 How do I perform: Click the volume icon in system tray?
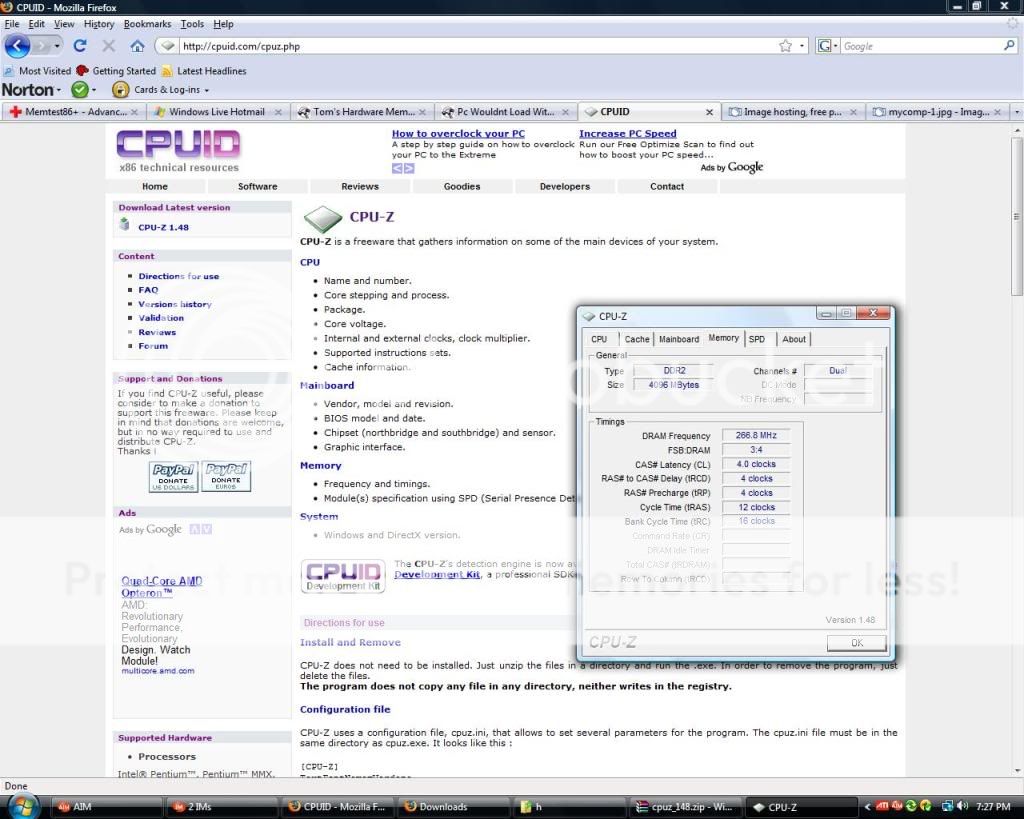tap(962, 807)
